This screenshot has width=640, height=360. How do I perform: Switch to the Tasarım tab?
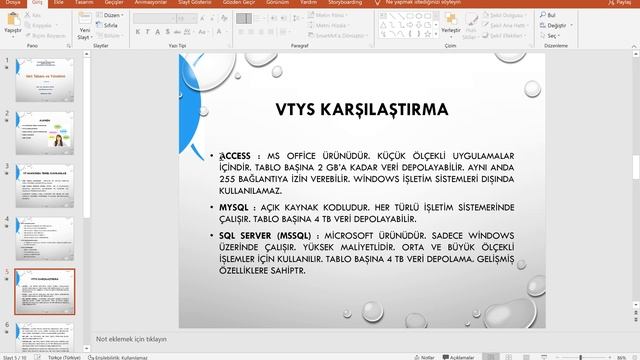tap(83, 2)
